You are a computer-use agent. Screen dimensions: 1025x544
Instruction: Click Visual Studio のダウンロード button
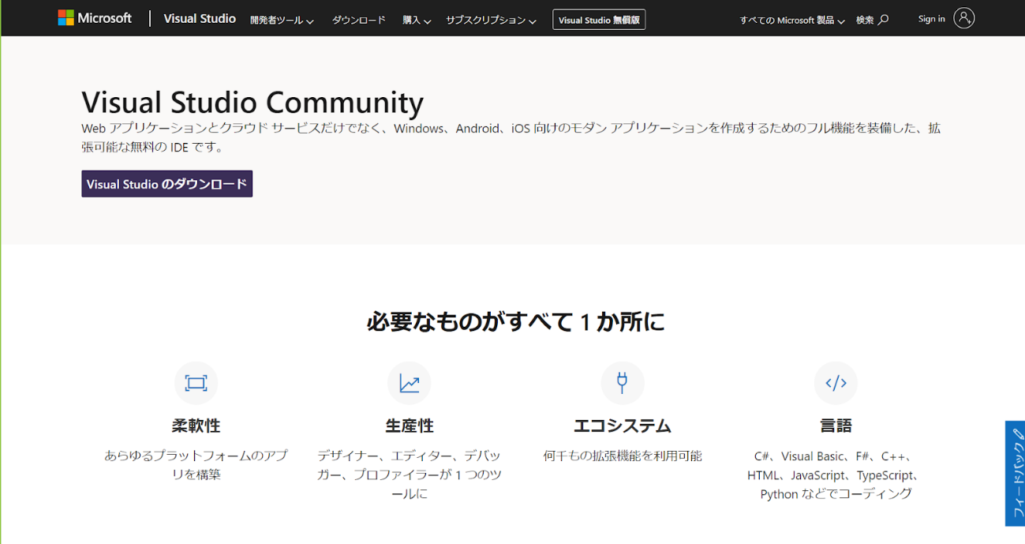tap(167, 184)
